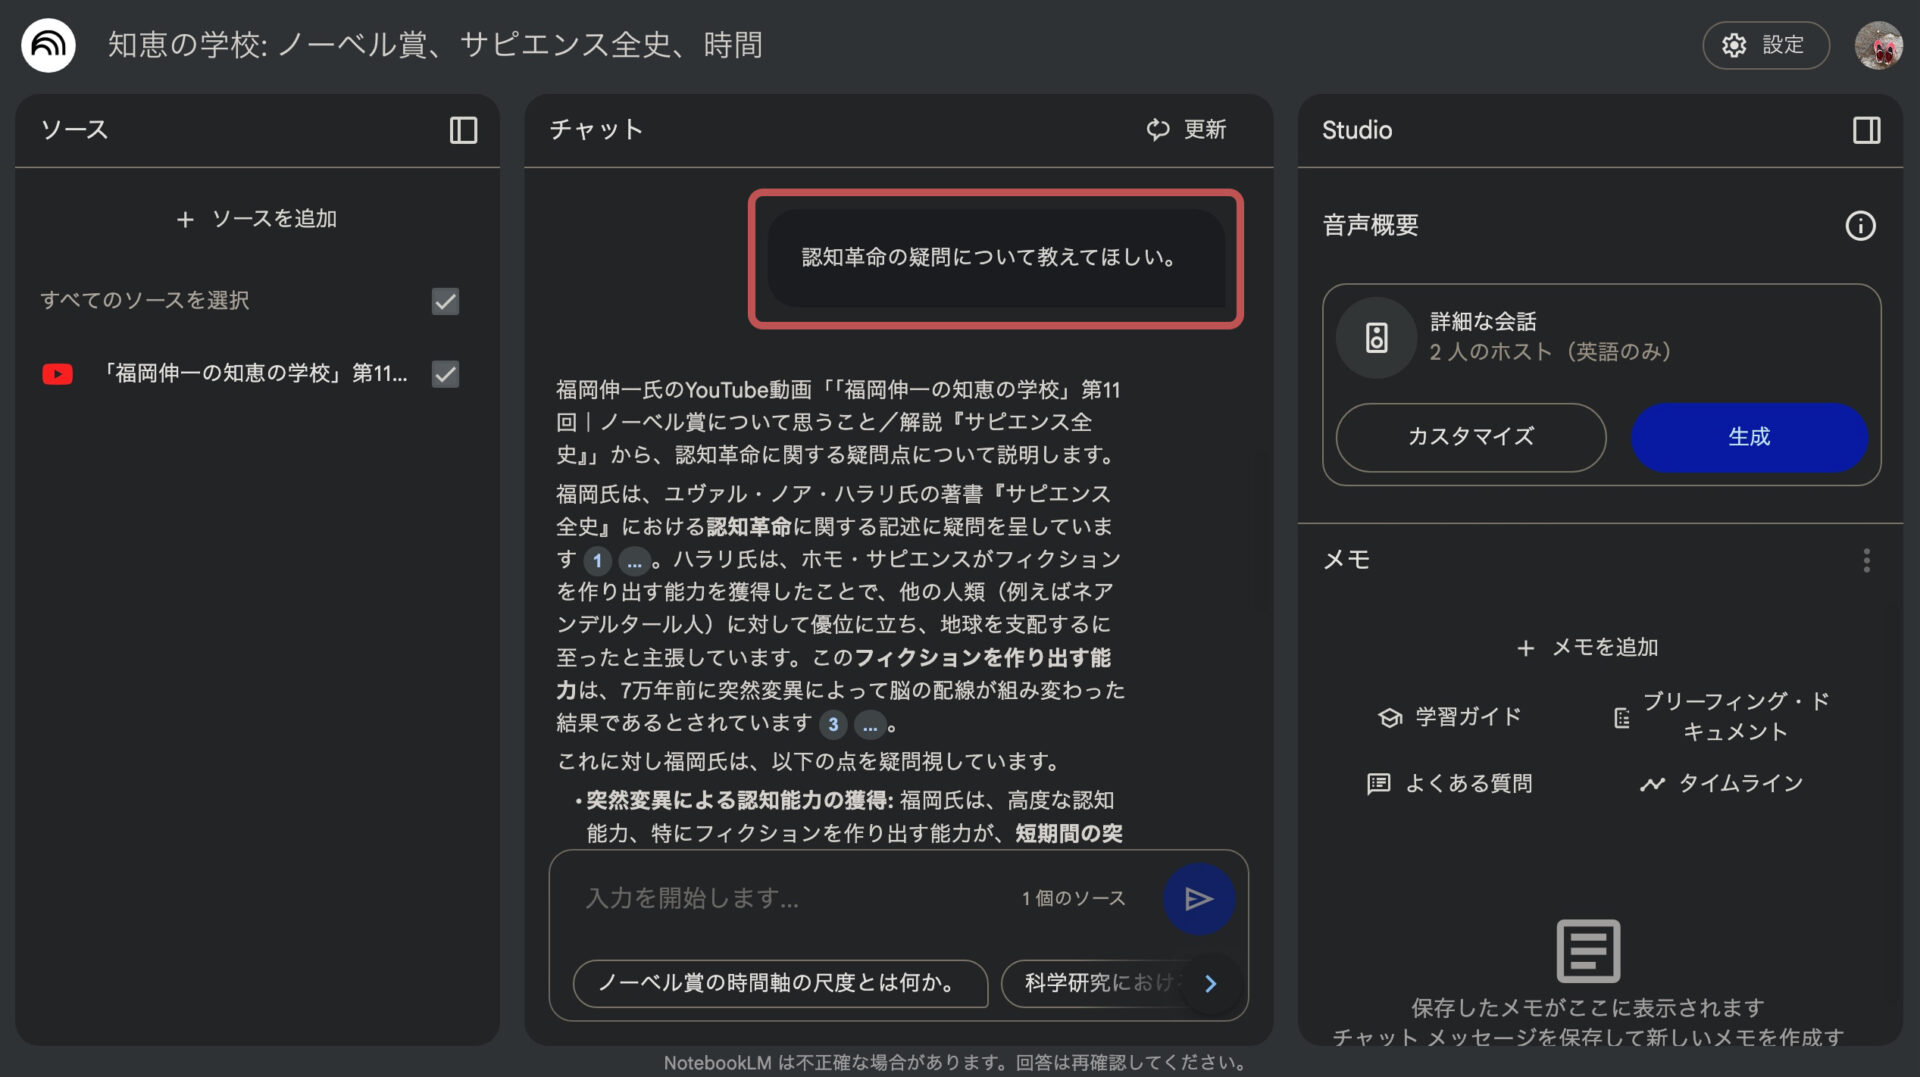Open メモ more options menu
This screenshot has height=1077, width=1920.
1866,560
